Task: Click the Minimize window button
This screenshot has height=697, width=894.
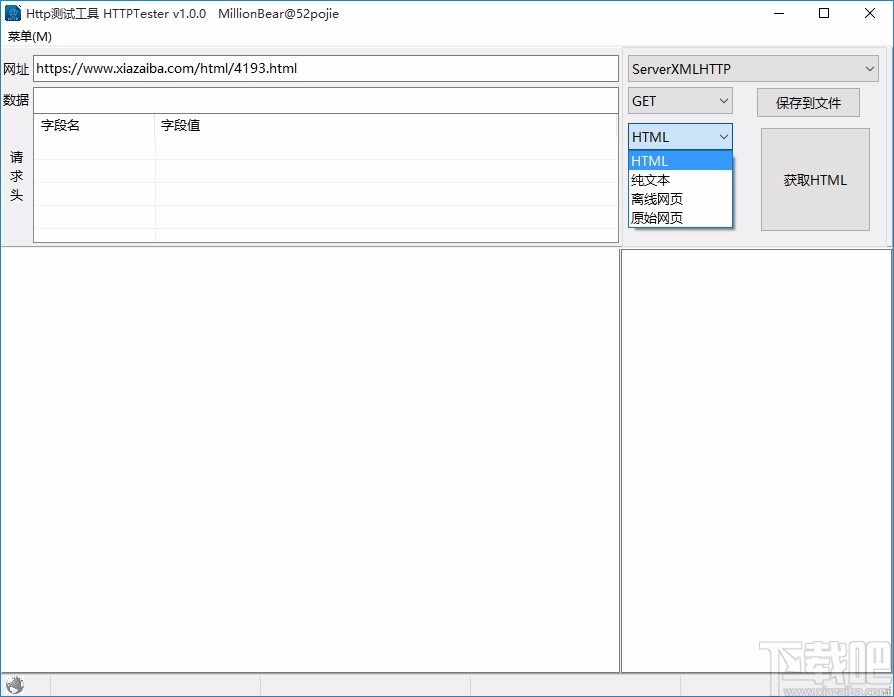Action: click(777, 13)
